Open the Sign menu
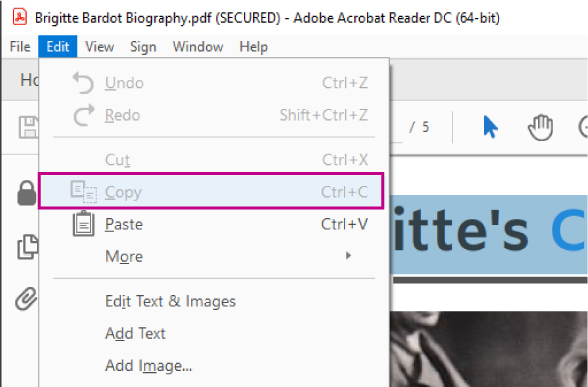The height and width of the screenshot is (387, 588). 143,46
